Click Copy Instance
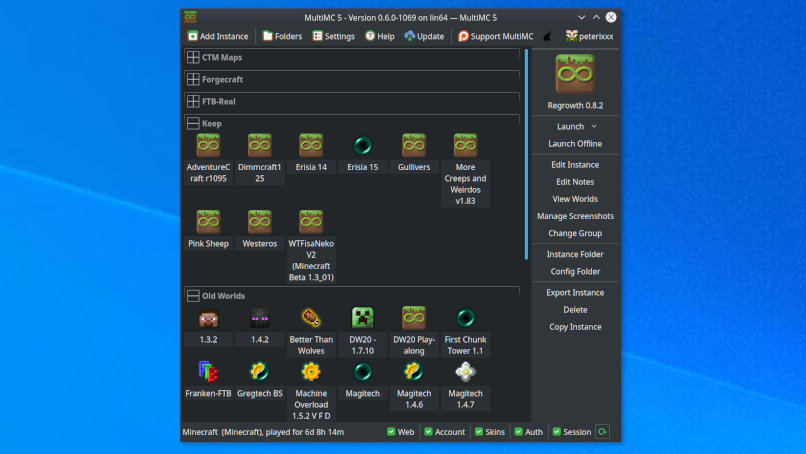Screen dimensions: 806x454 [575, 326]
